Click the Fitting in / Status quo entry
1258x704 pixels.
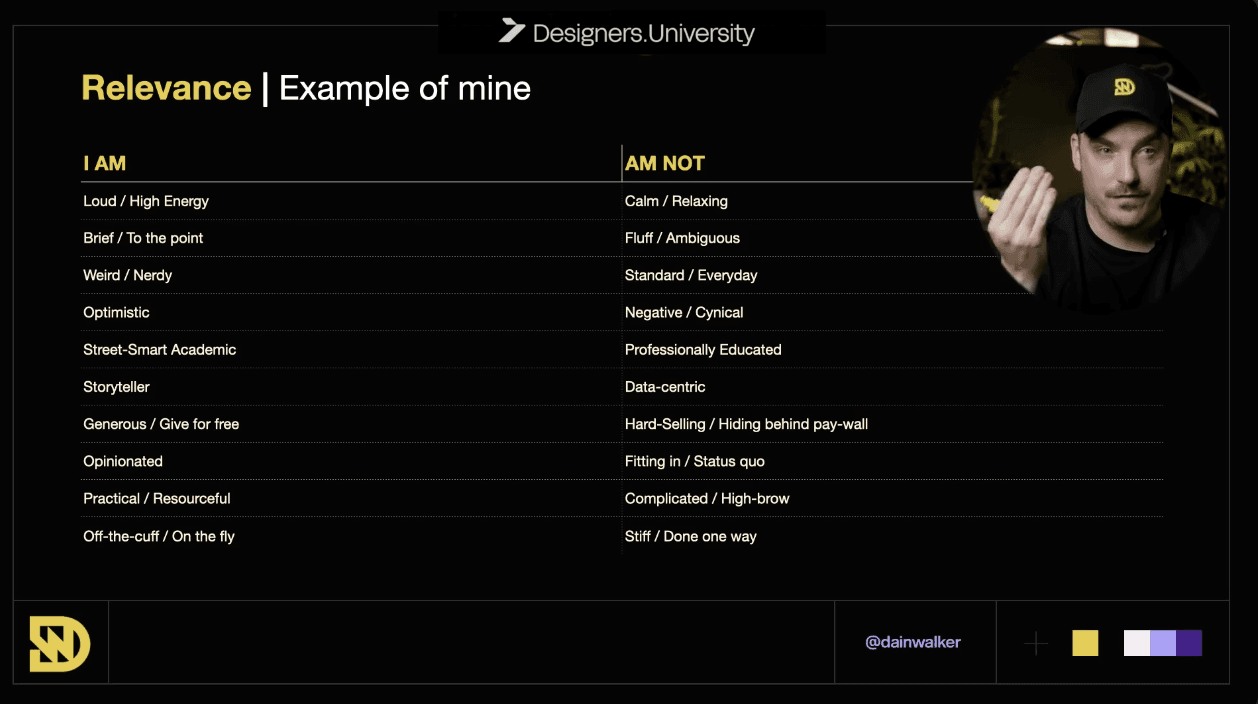pos(695,461)
